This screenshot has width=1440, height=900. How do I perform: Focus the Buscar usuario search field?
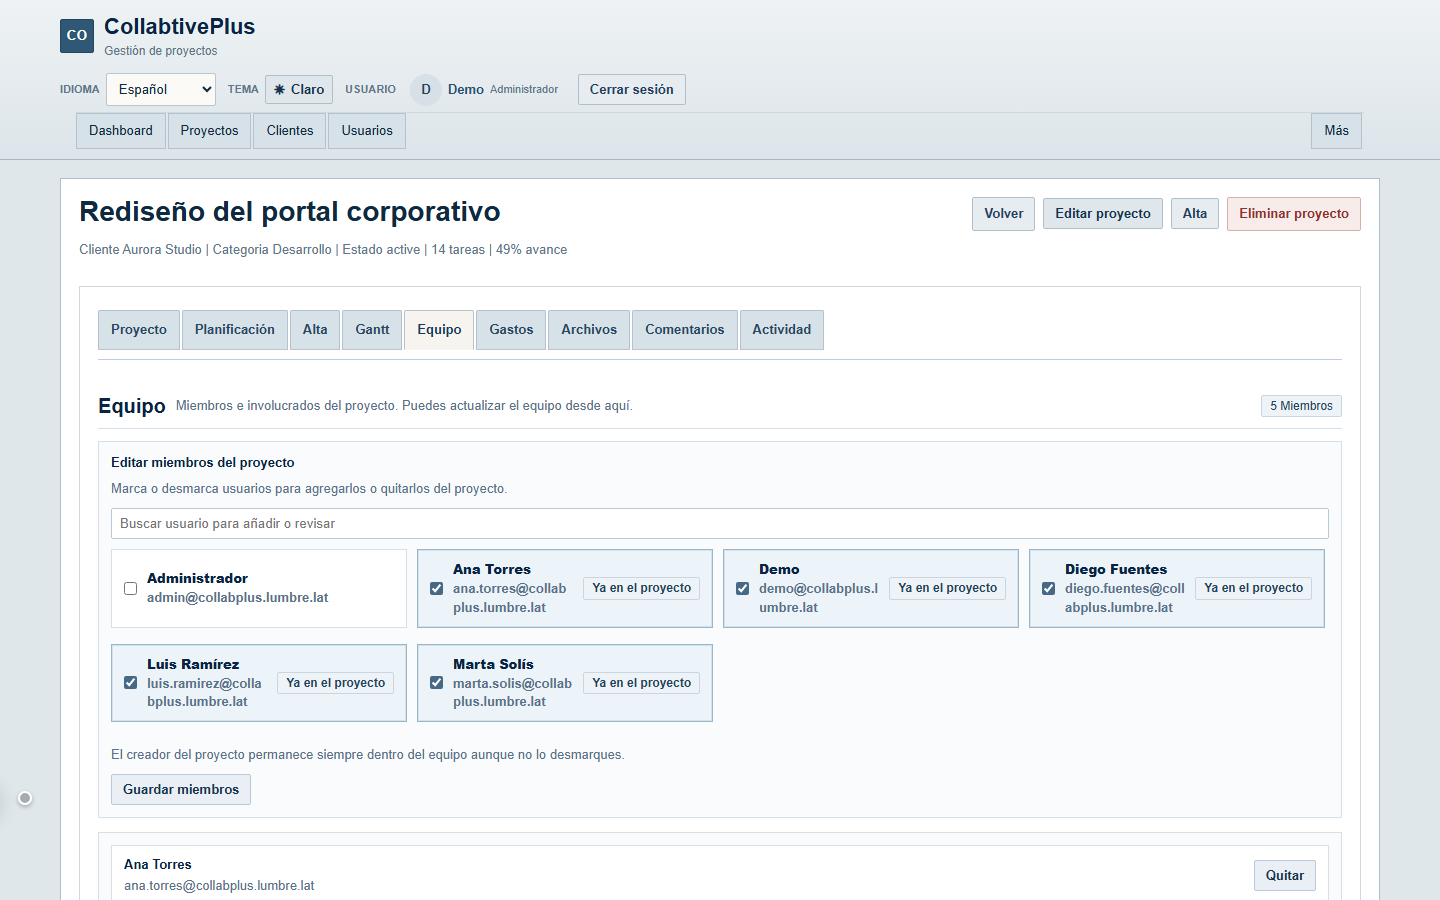[x=720, y=524]
